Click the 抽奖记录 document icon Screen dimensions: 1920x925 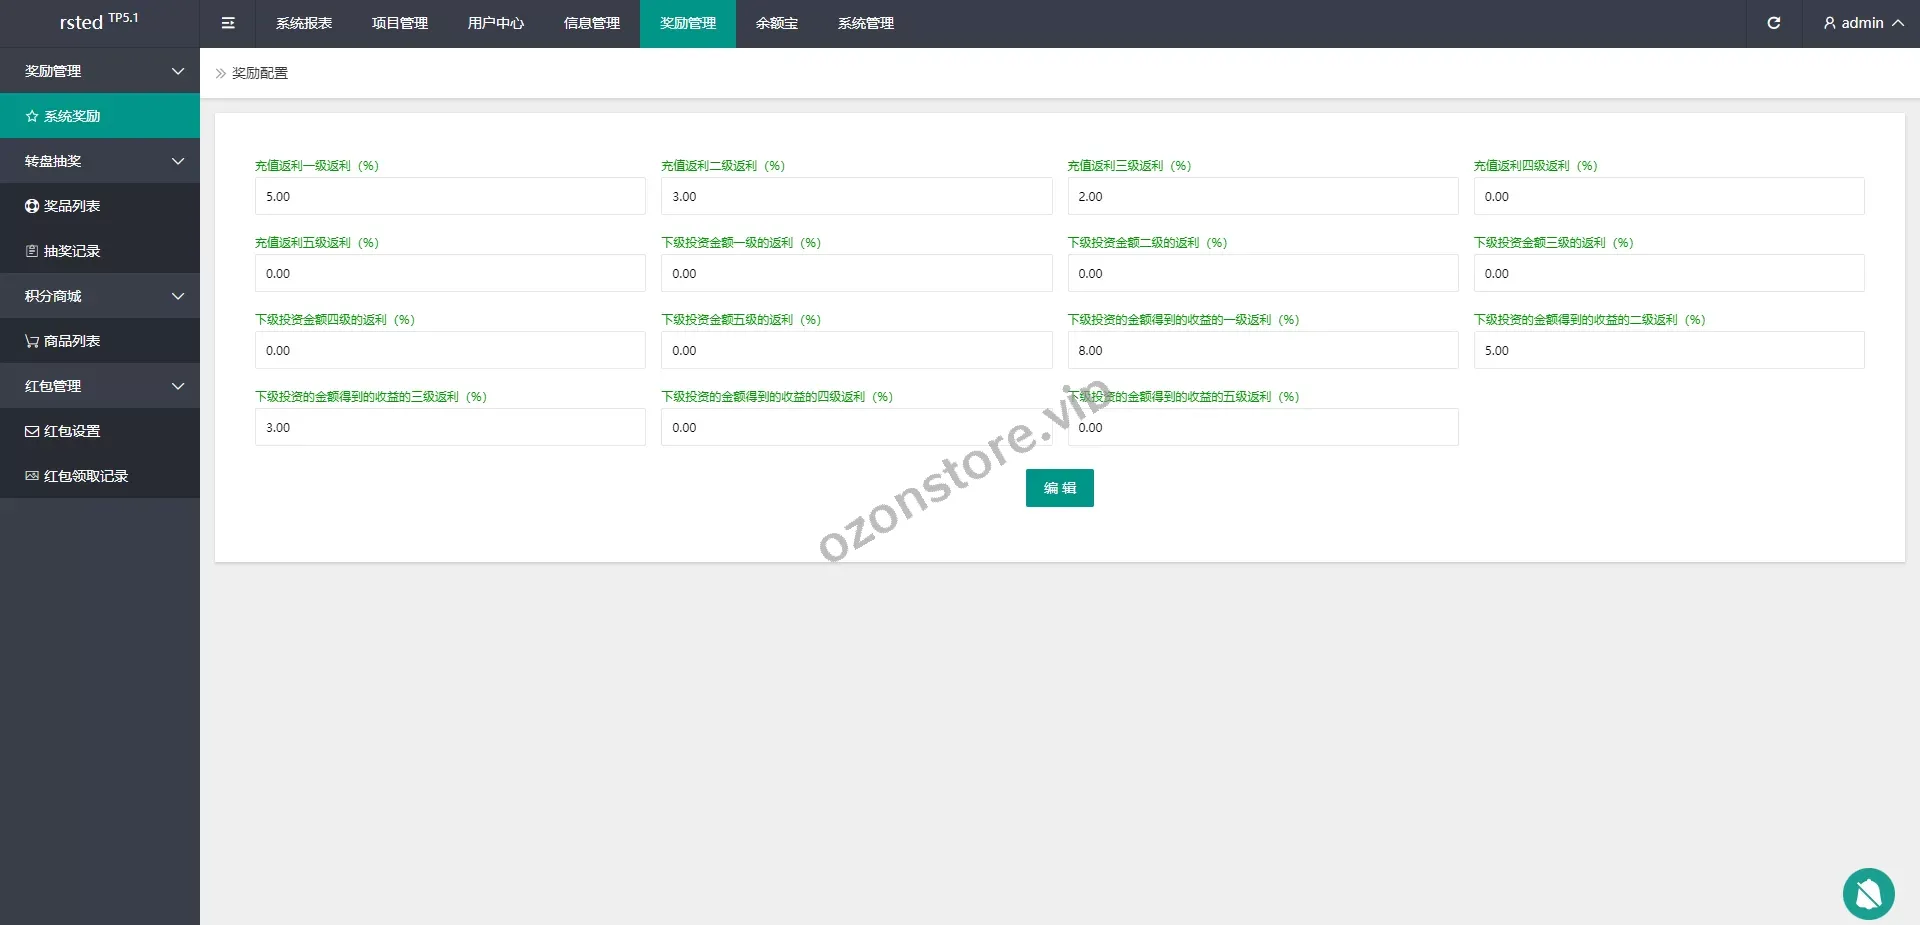coord(32,251)
